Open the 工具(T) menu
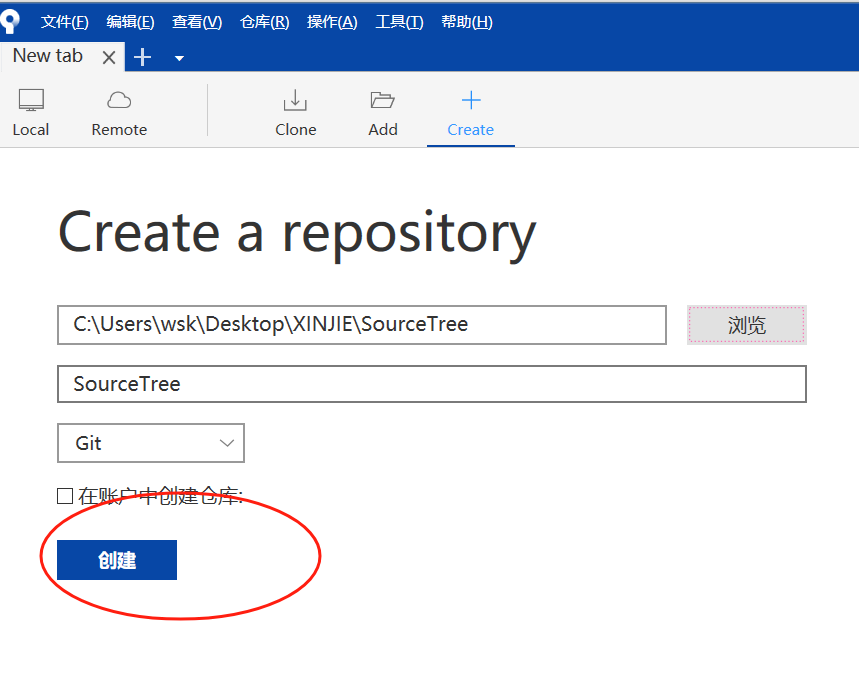 pyautogui.click(x=399, y=22)
